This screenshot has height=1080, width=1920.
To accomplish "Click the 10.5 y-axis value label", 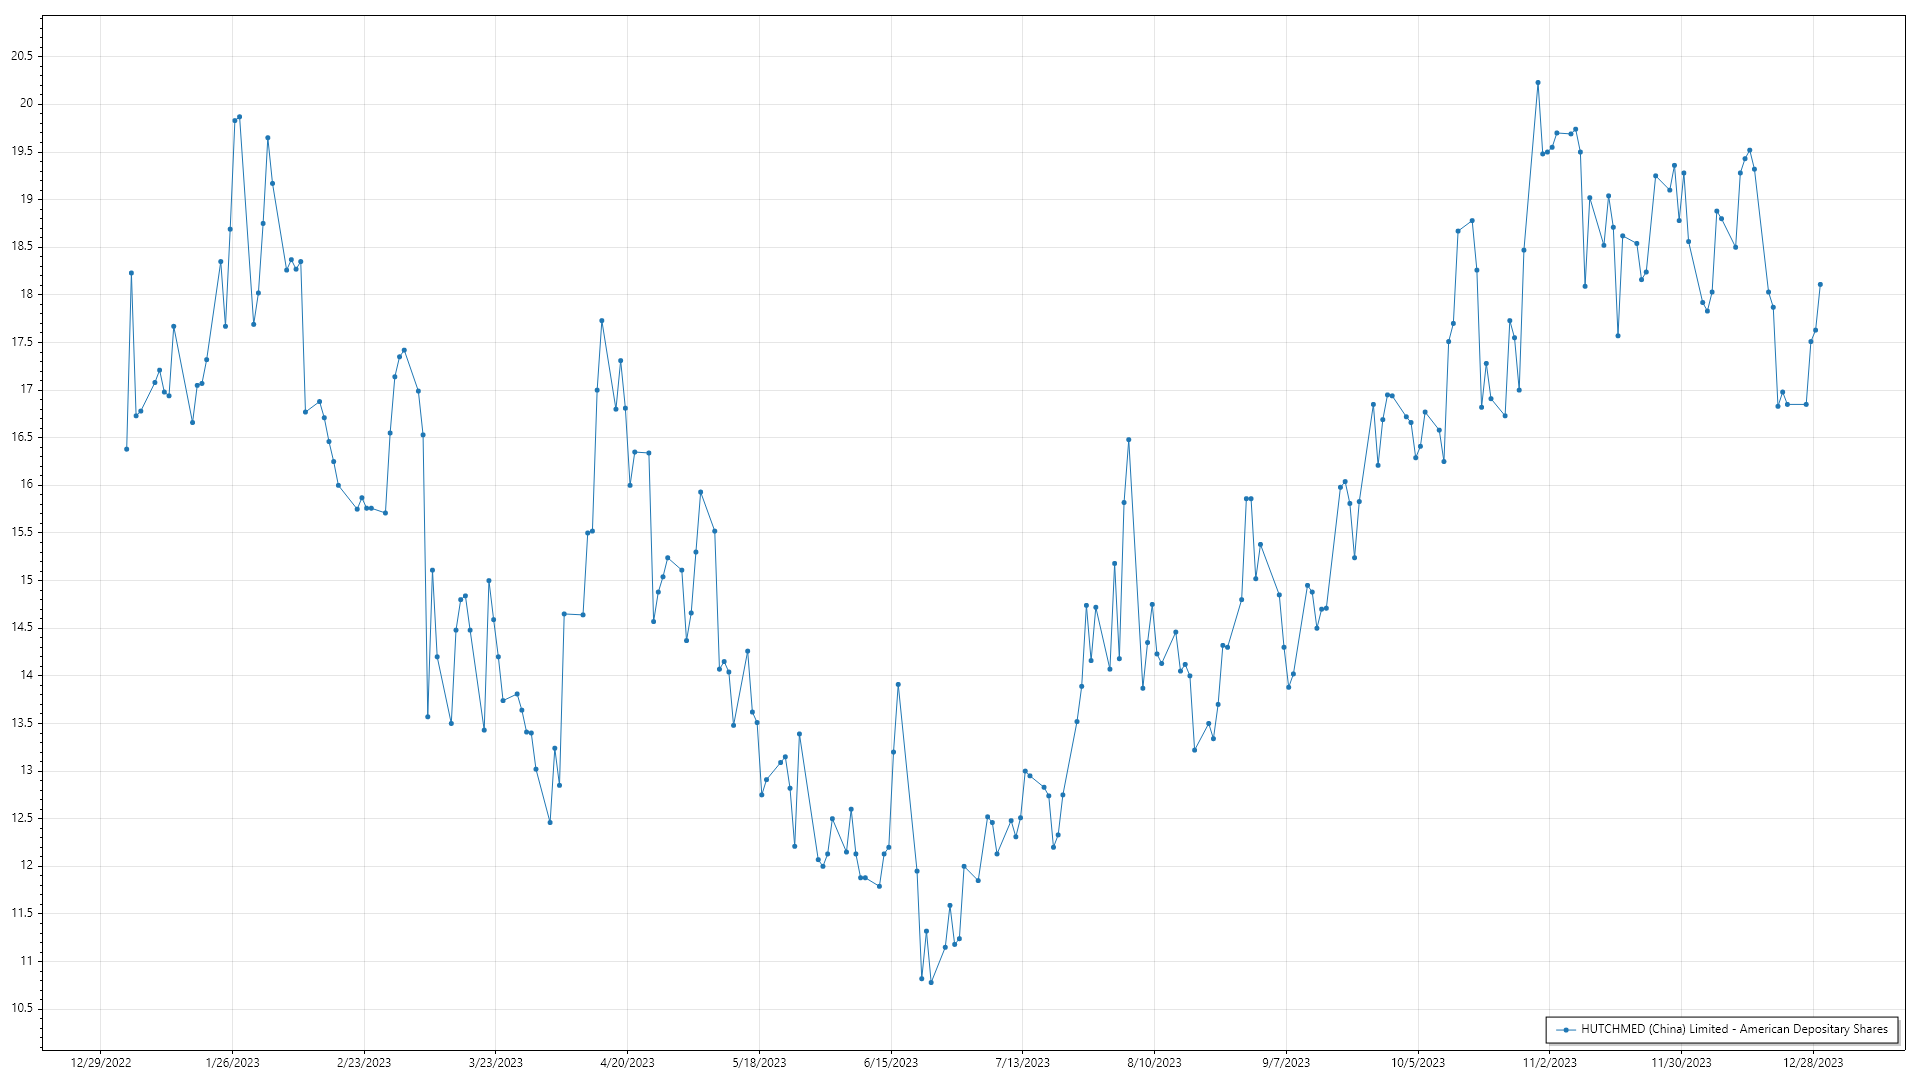I will 22,1008.
